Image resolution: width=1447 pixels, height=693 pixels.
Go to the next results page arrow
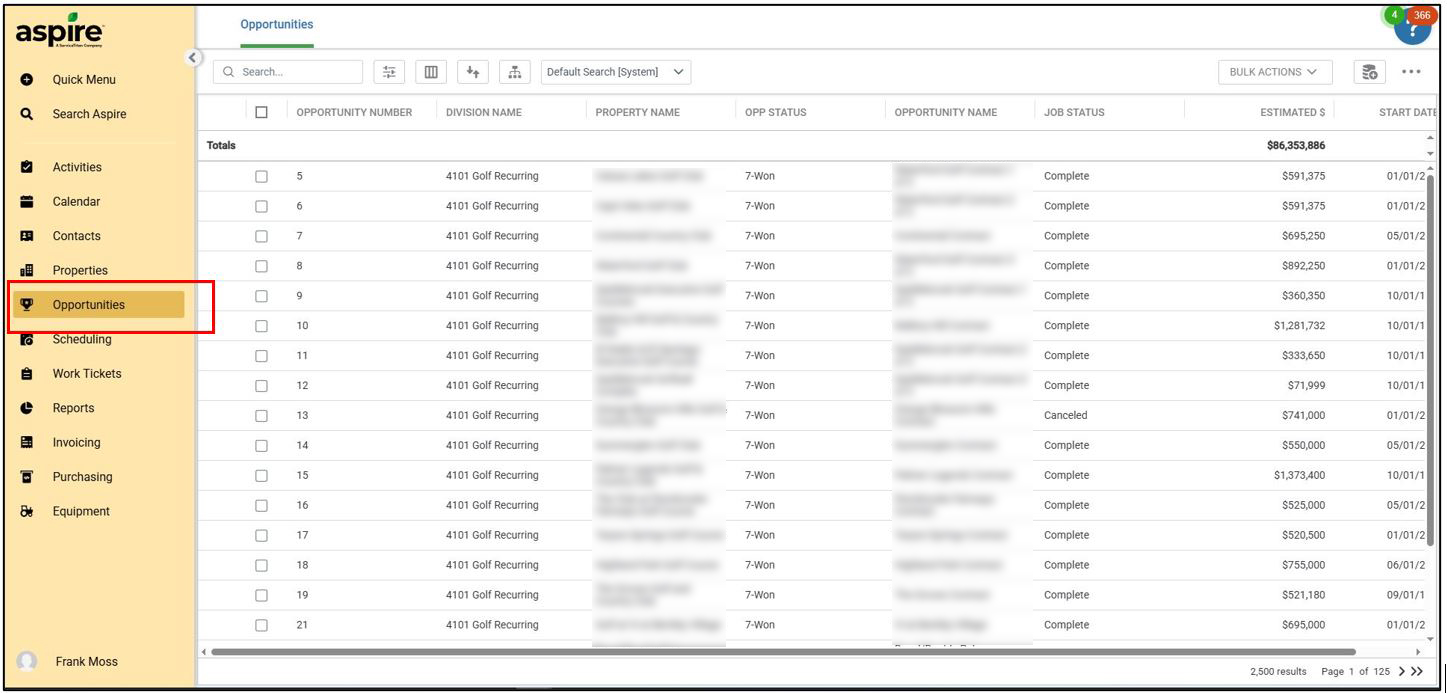[1402, 672]
